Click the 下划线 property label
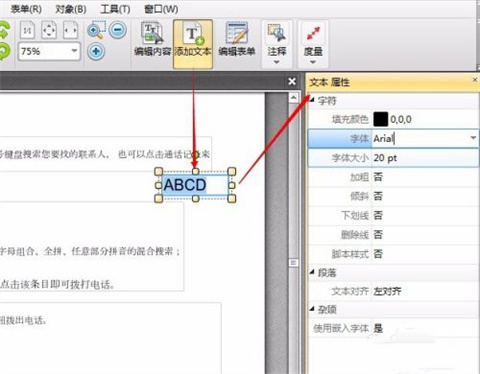Image resolution: width=480 pixels, height=374 pixels. pos(355,215)
